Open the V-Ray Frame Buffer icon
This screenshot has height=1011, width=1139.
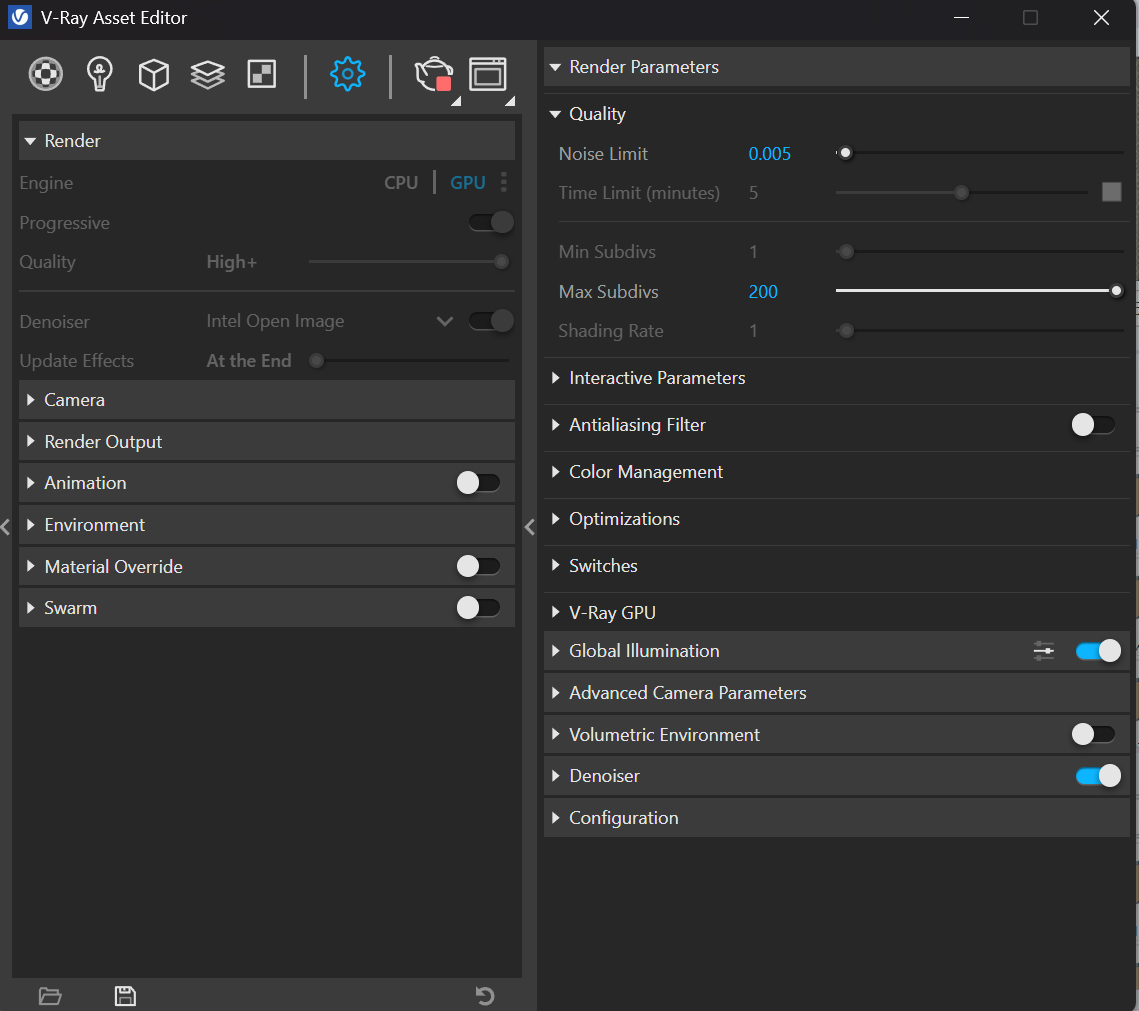[x=487, y=74]
